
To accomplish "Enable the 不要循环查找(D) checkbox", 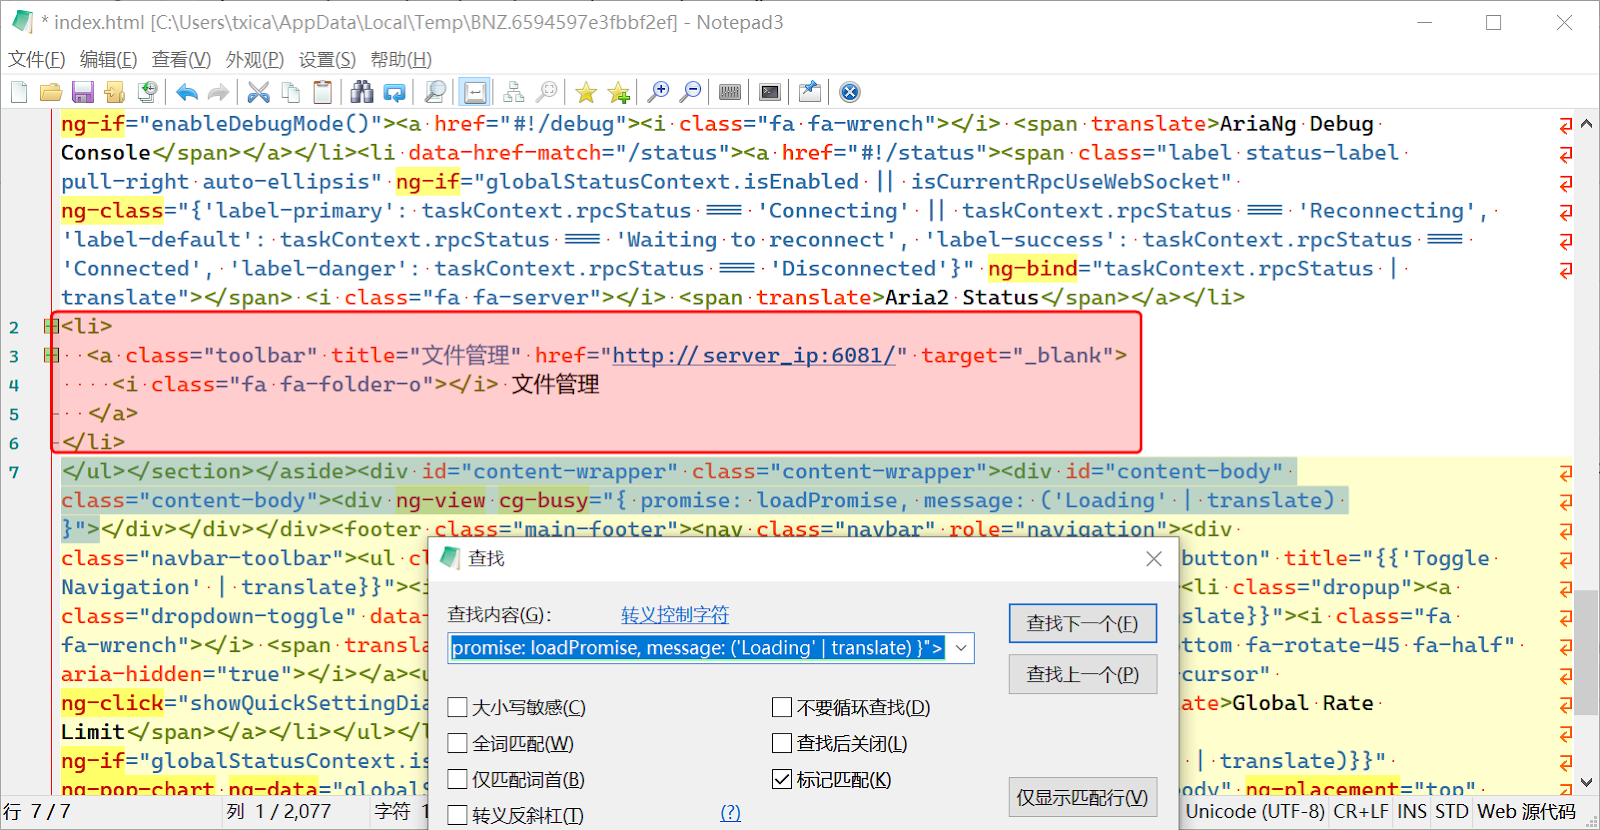I will 782,708.
